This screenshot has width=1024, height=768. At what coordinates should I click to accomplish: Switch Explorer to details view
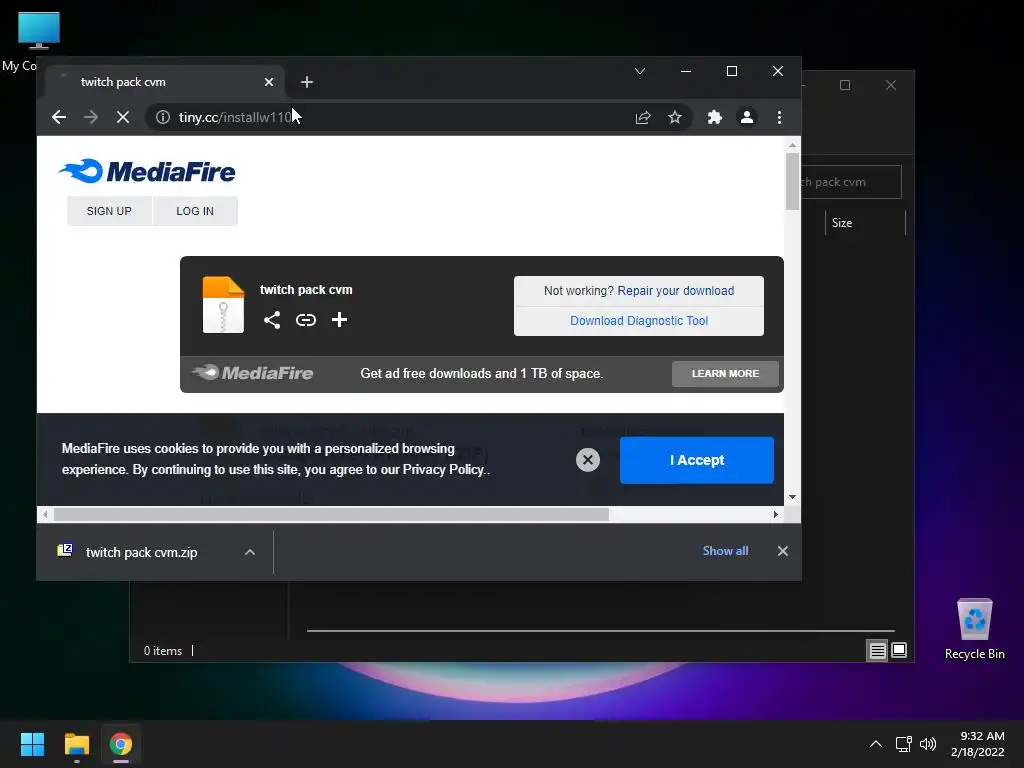pyautogui.click(x=877, y=650)
